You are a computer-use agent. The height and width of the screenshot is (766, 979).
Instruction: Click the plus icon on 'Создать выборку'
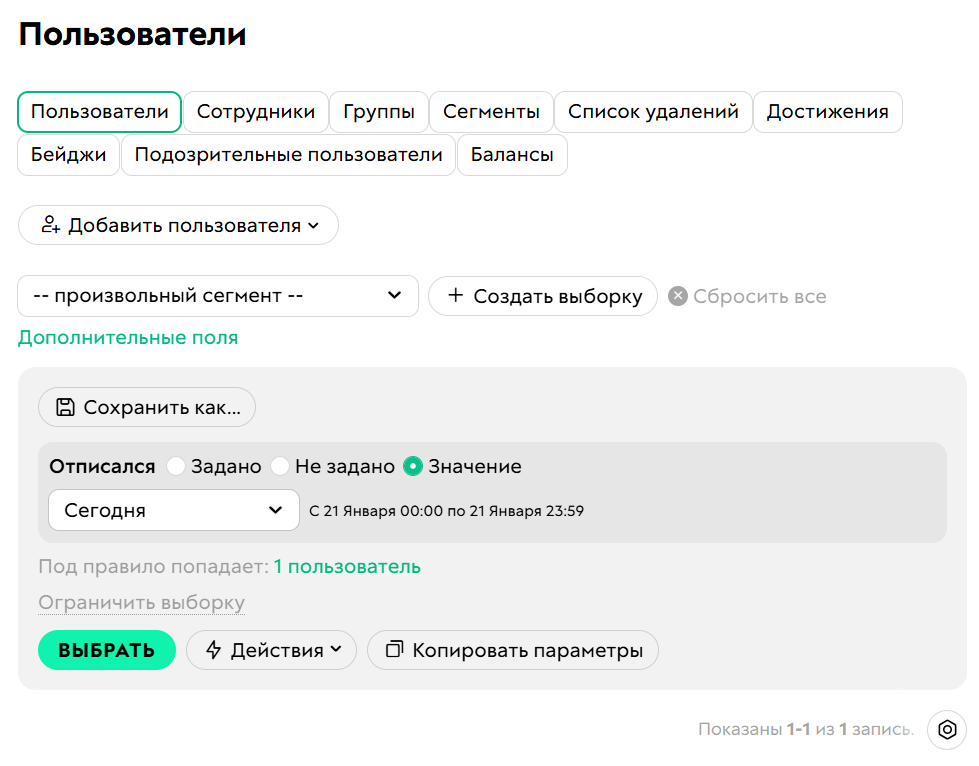click(x=455, y=296)
